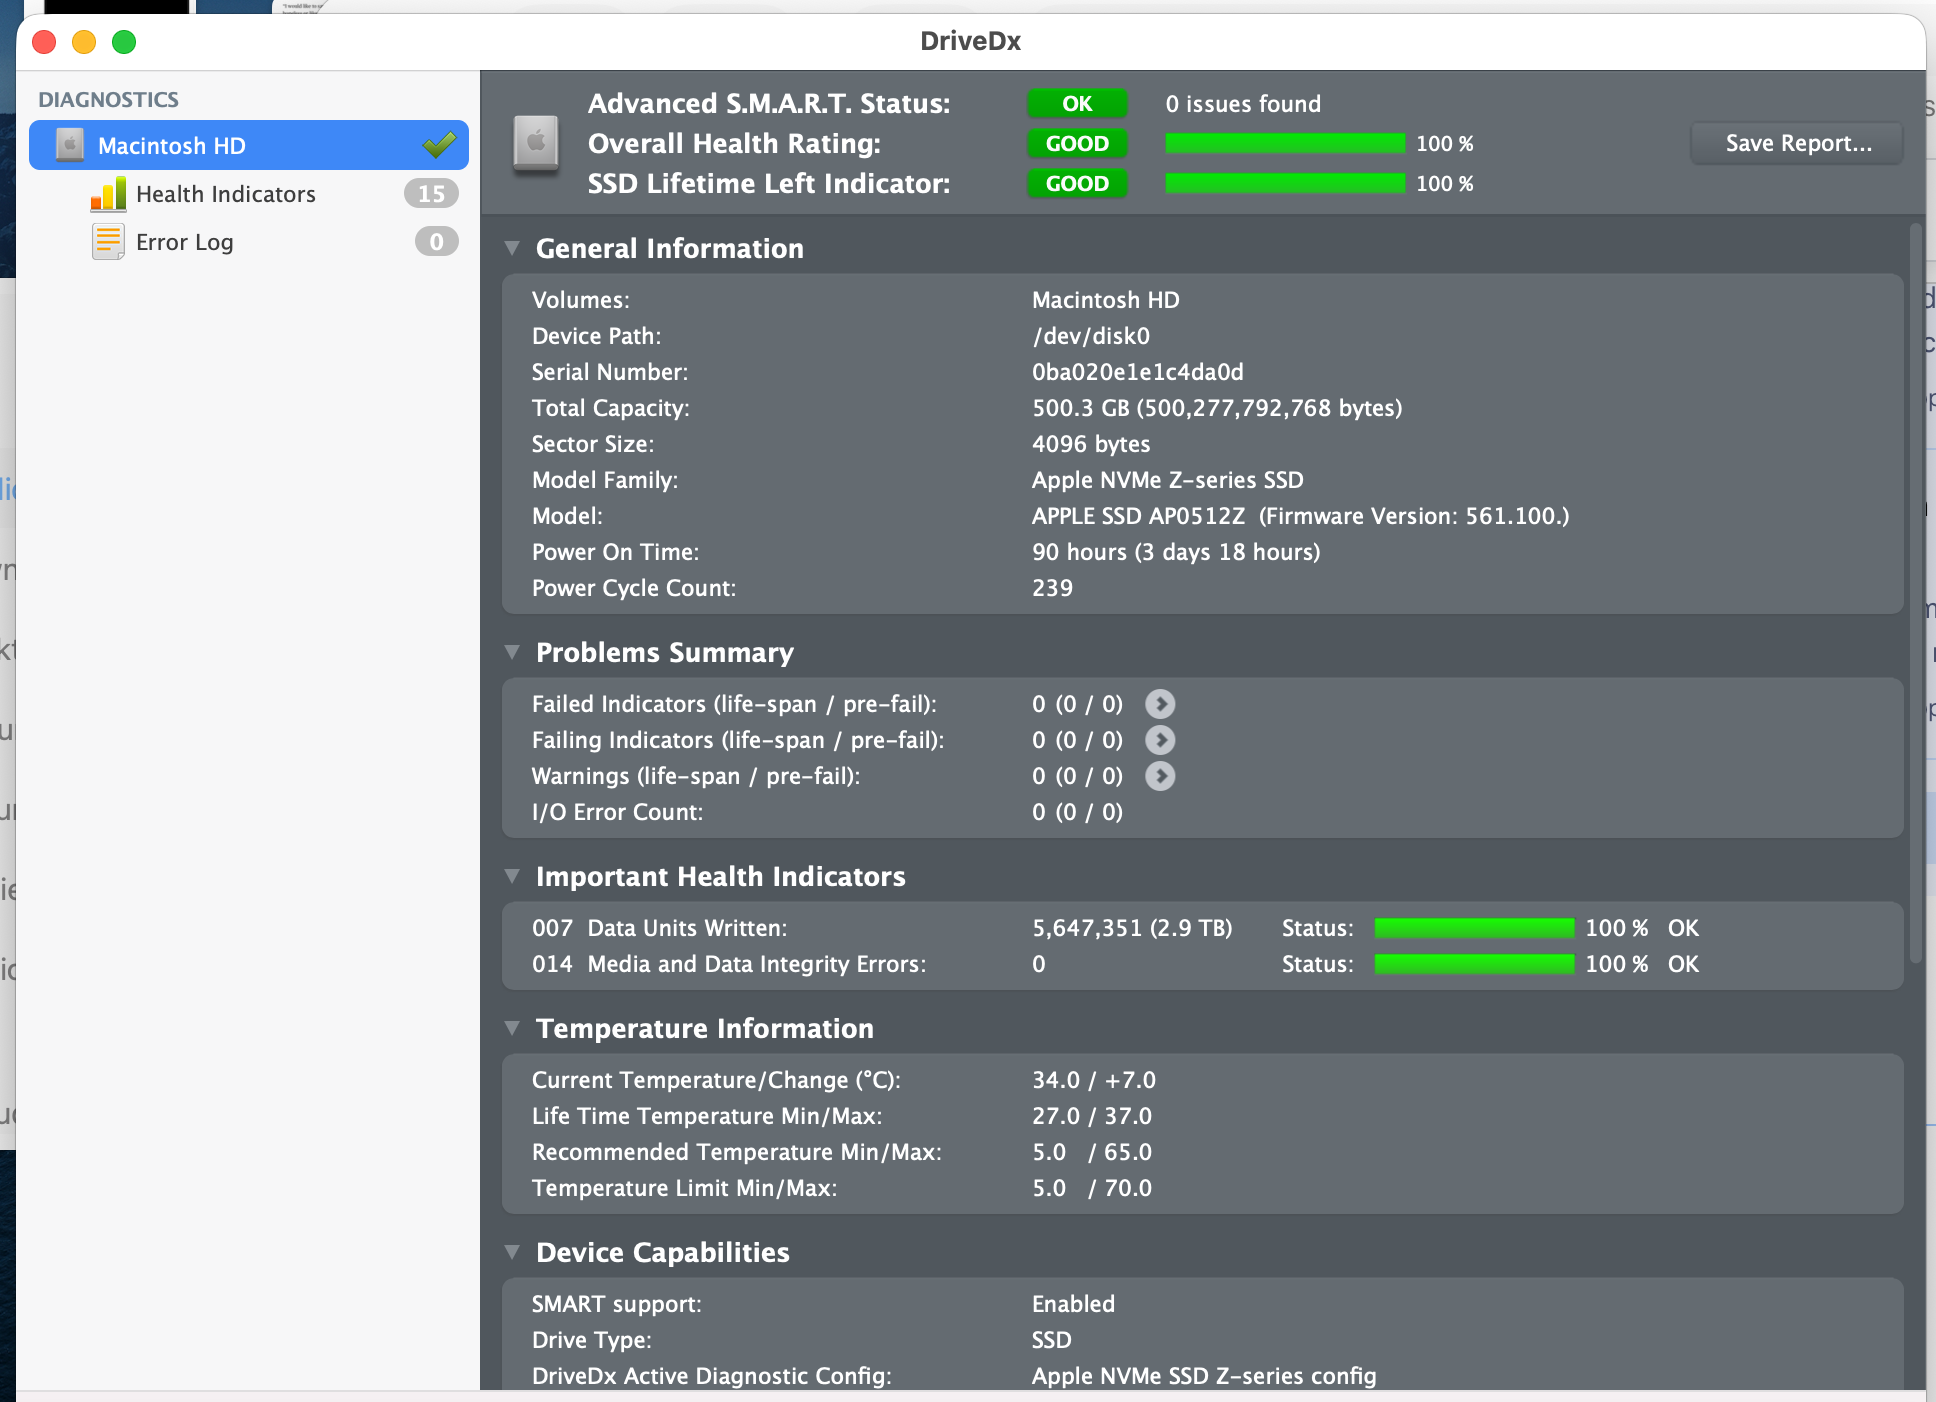Click SSD Lifetime Left progress bar
The width and height of the screenshot is (1936, 1402).
pyautogui.click(x=1285, y=184)
